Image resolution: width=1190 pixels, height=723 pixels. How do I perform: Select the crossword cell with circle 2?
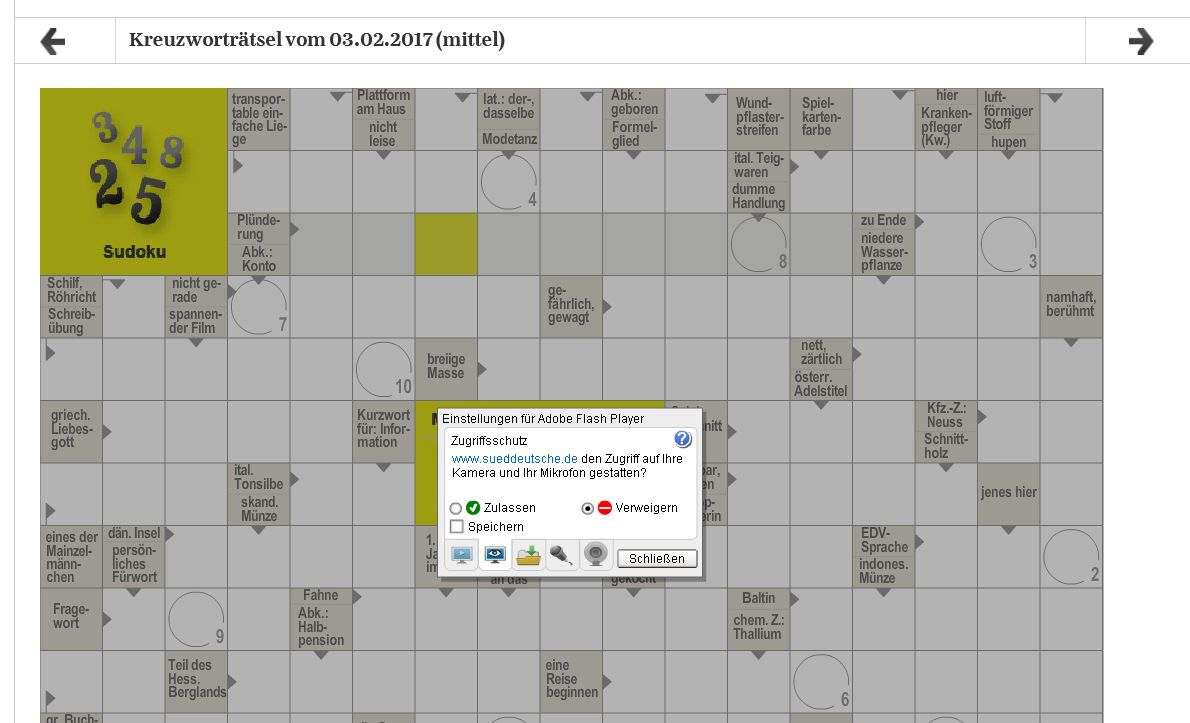[x=1071, y=557]
